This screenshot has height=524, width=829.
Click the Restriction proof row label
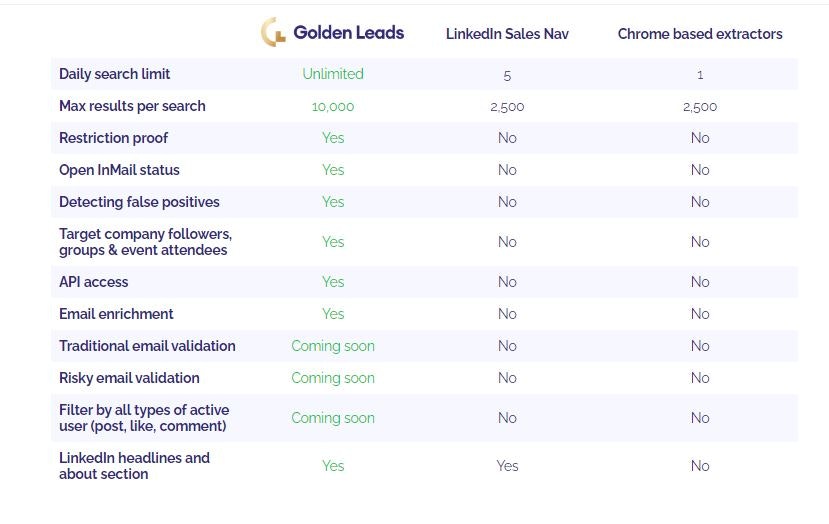coord(113,138)
